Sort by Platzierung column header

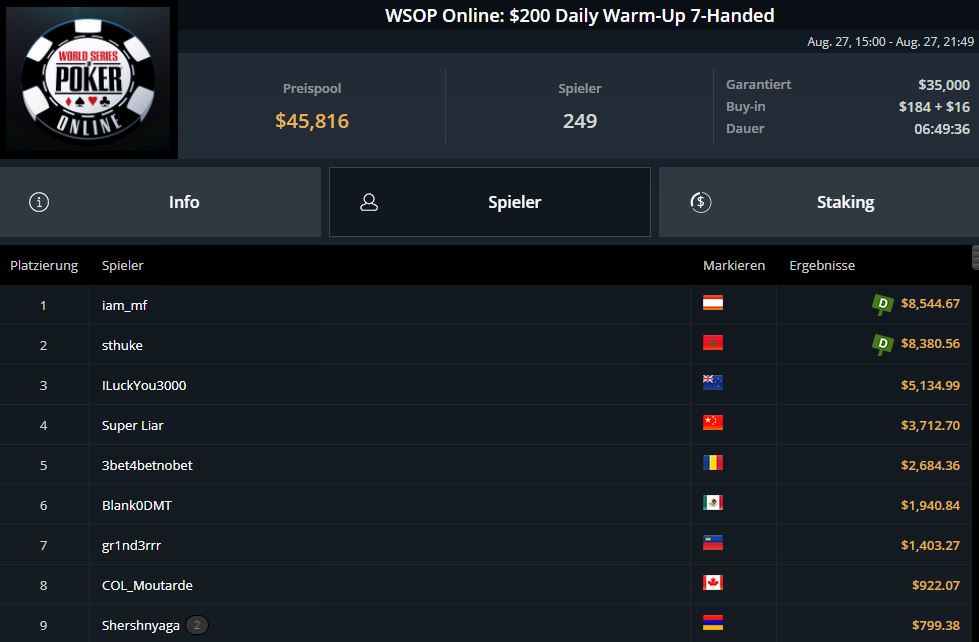[44, 265]
